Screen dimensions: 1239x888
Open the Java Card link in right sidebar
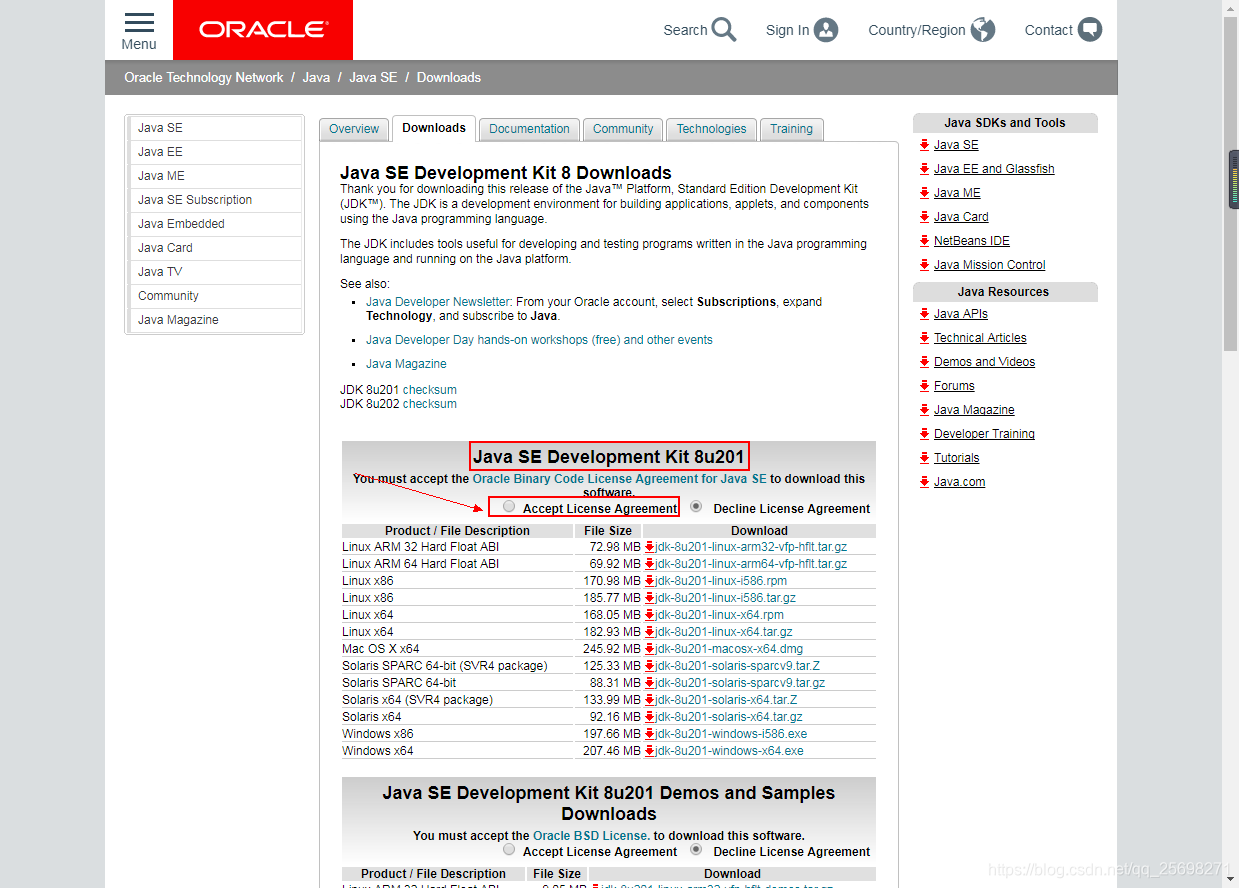point(961,217)
